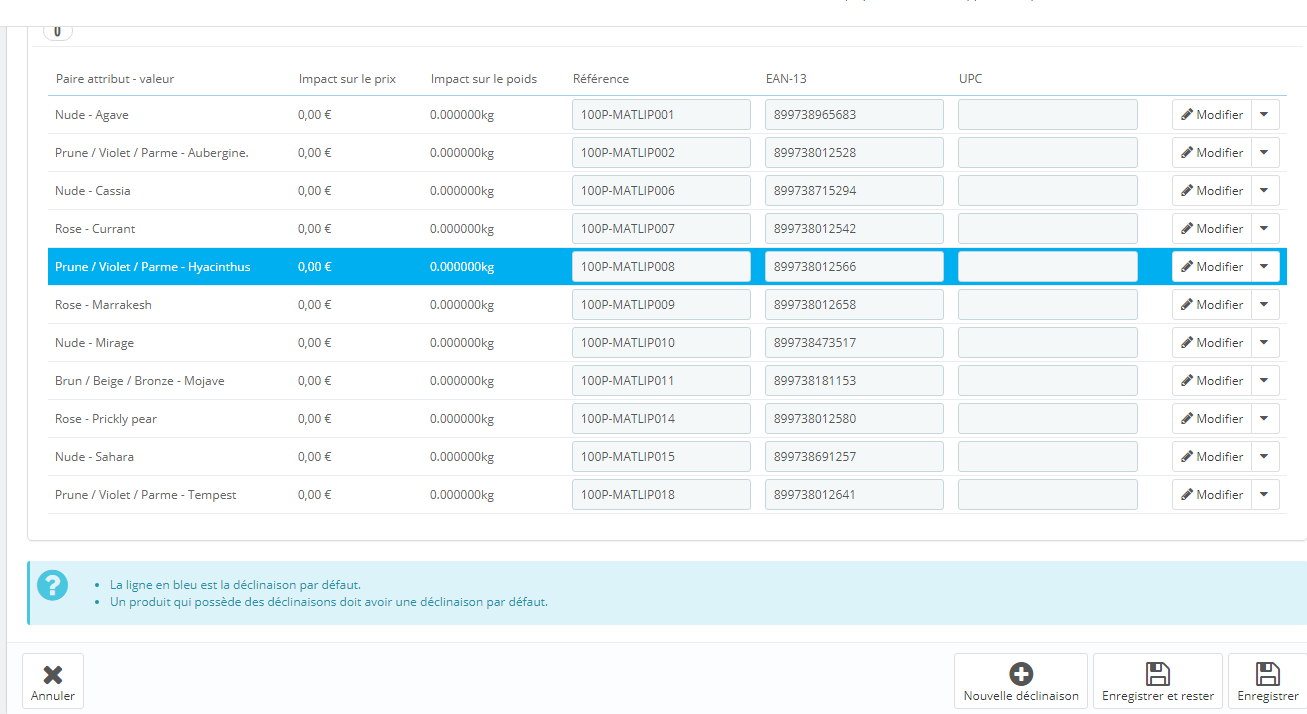Click the Annuler cross icon
Screen dimensions: 1307x714
(53, 674)
